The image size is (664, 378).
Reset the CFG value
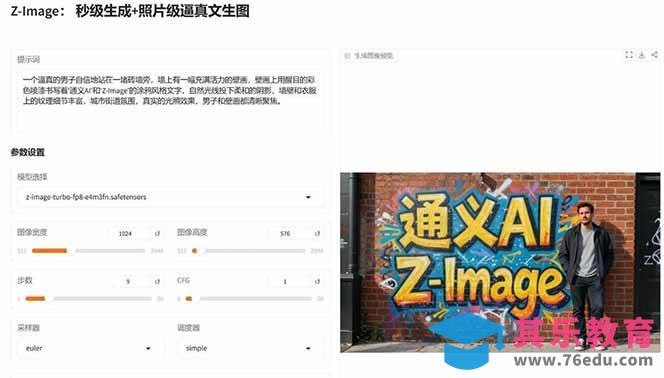coord(317,281)
